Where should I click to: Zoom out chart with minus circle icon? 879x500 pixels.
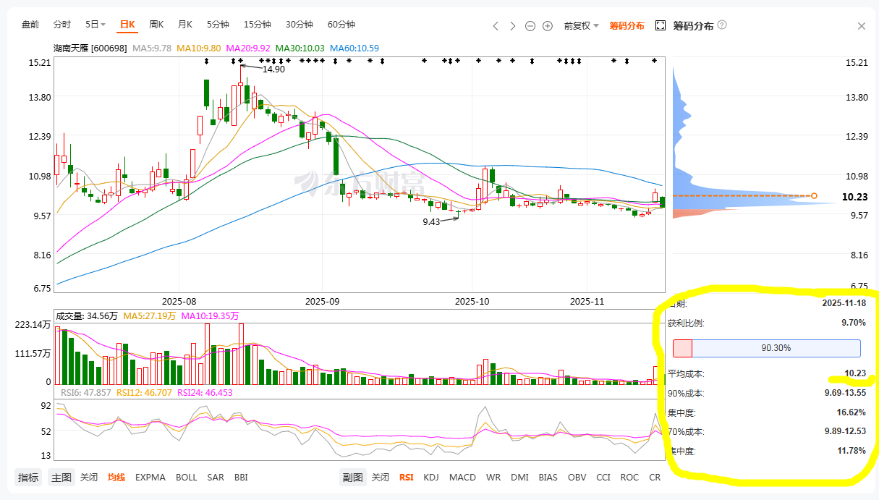click(530, 26)
